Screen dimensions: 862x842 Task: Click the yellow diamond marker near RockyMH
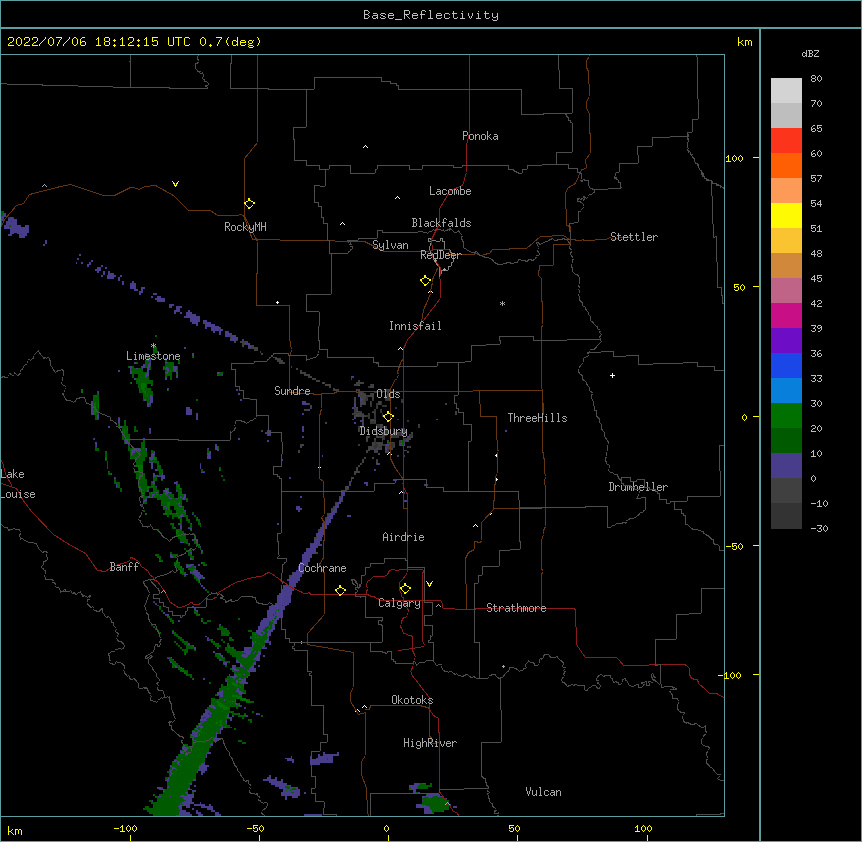250,204
